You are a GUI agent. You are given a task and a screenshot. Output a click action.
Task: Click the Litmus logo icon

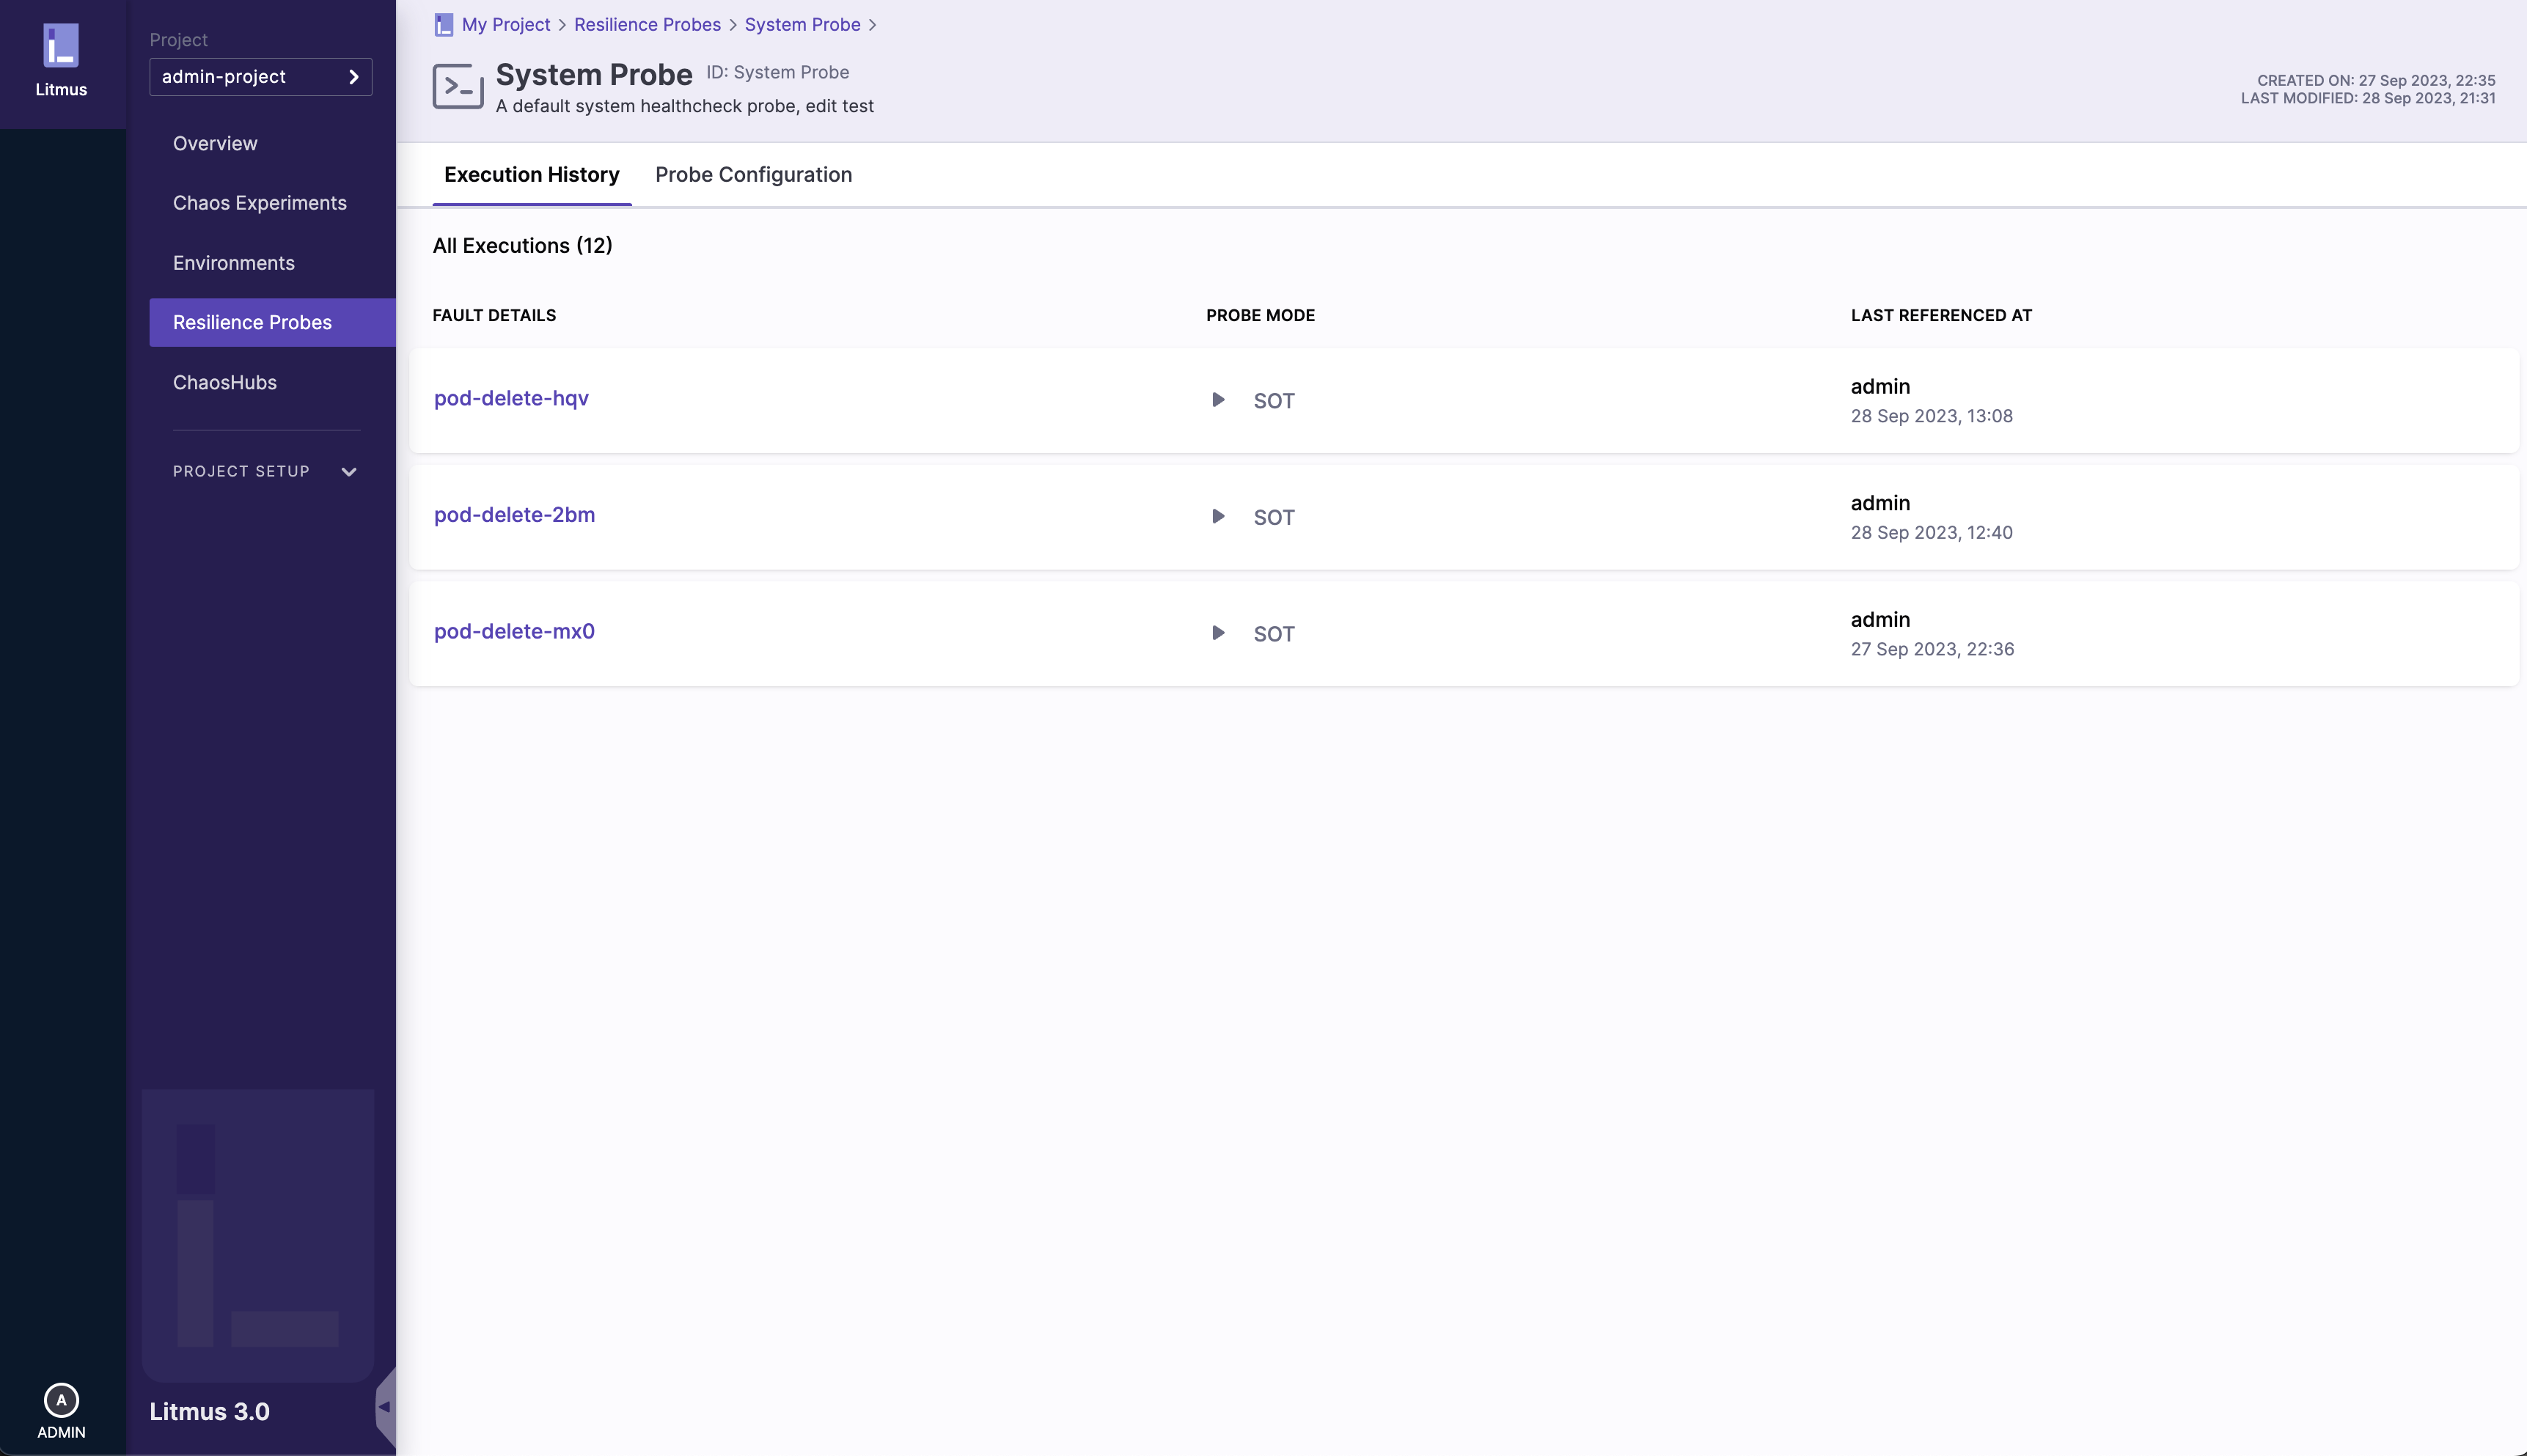61,46
